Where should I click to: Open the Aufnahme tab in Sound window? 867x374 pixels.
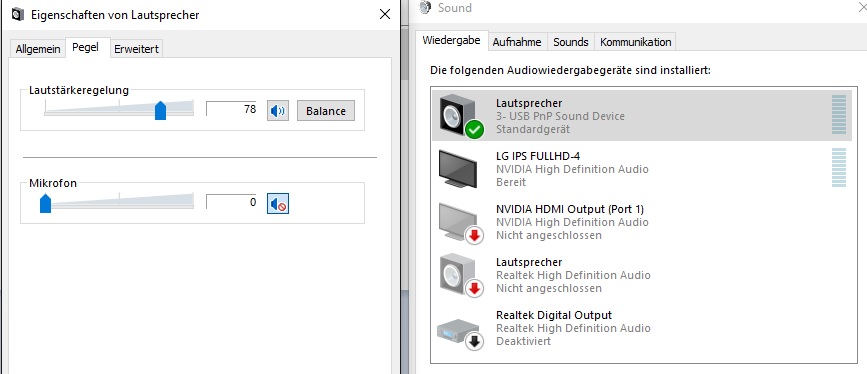pos(518,42)
